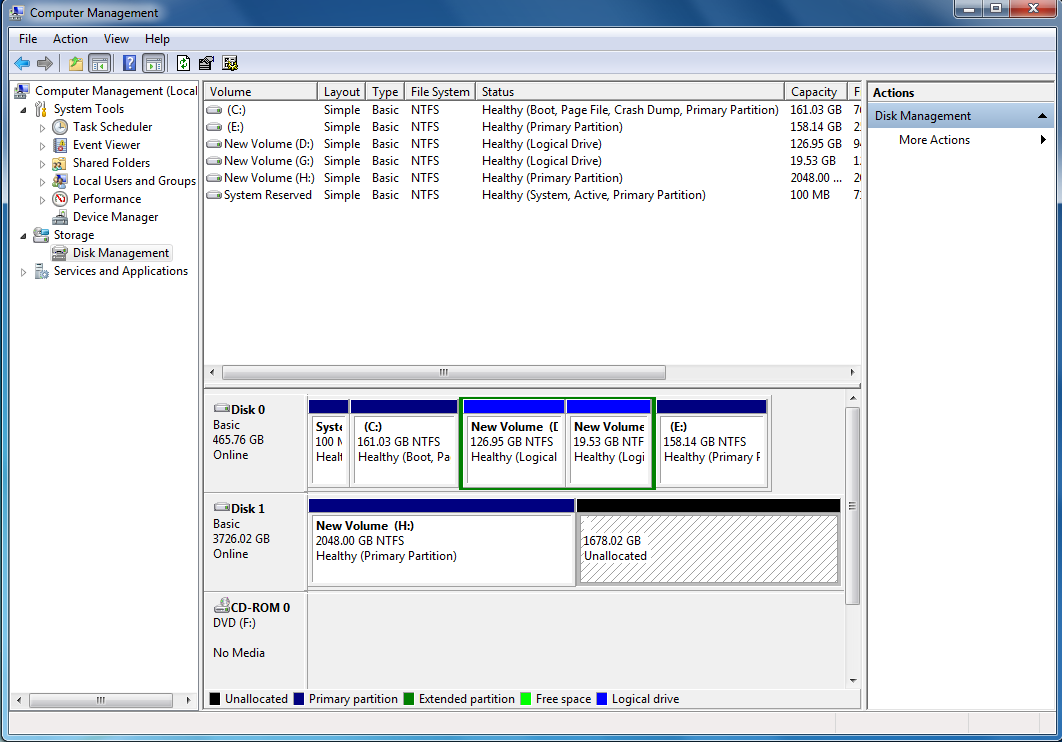Go up one level with folder icon
This screenshot has height=742, width=1062.
[75, 64]
